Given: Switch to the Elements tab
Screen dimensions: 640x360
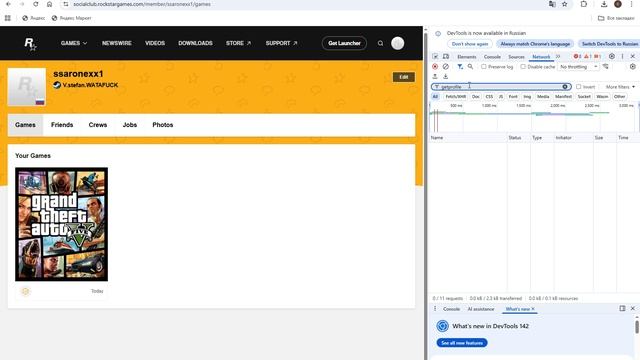Looking at the screenshot, I should (467, 57).
